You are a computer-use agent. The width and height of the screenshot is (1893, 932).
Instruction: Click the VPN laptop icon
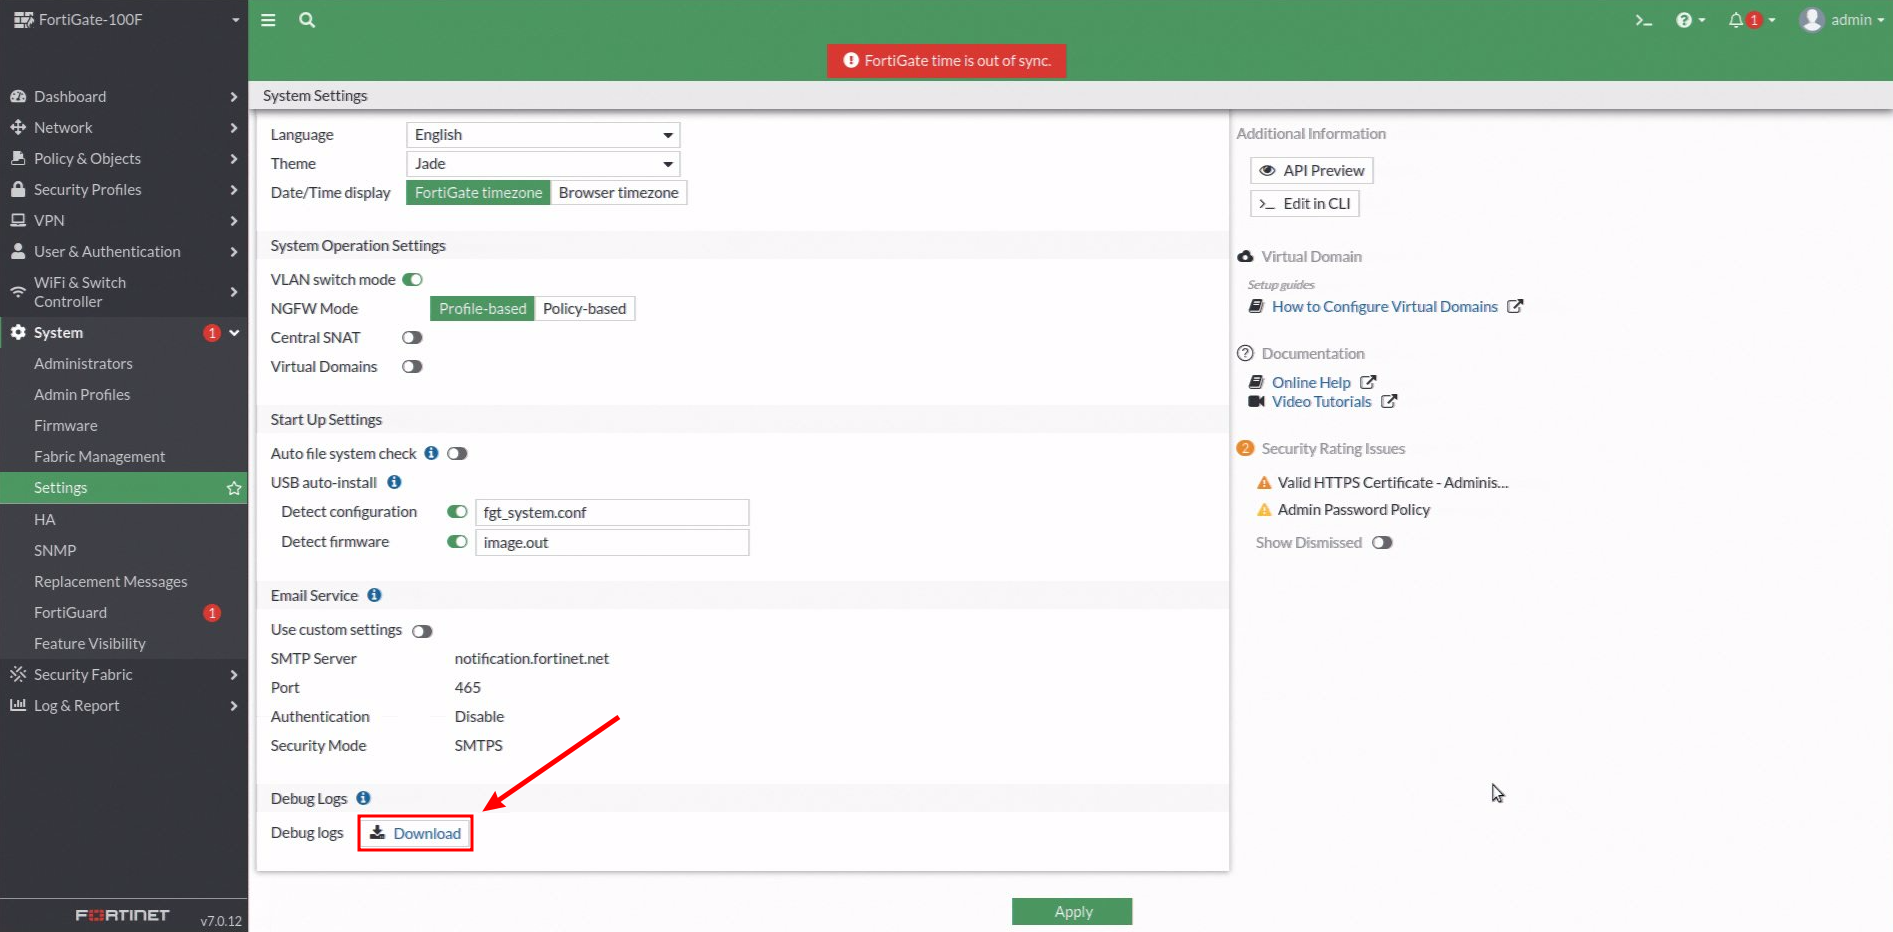coord(18,221)
